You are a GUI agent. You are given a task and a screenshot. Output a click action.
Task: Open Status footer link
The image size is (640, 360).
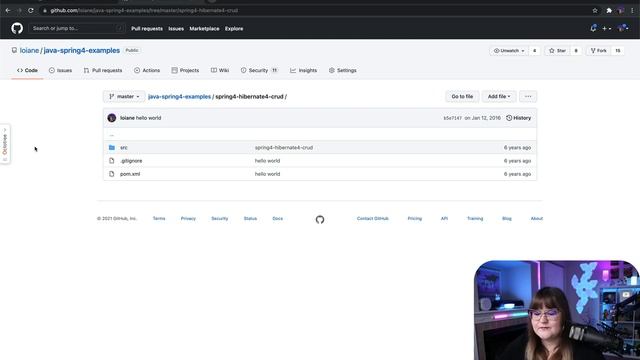pos(250,218)
